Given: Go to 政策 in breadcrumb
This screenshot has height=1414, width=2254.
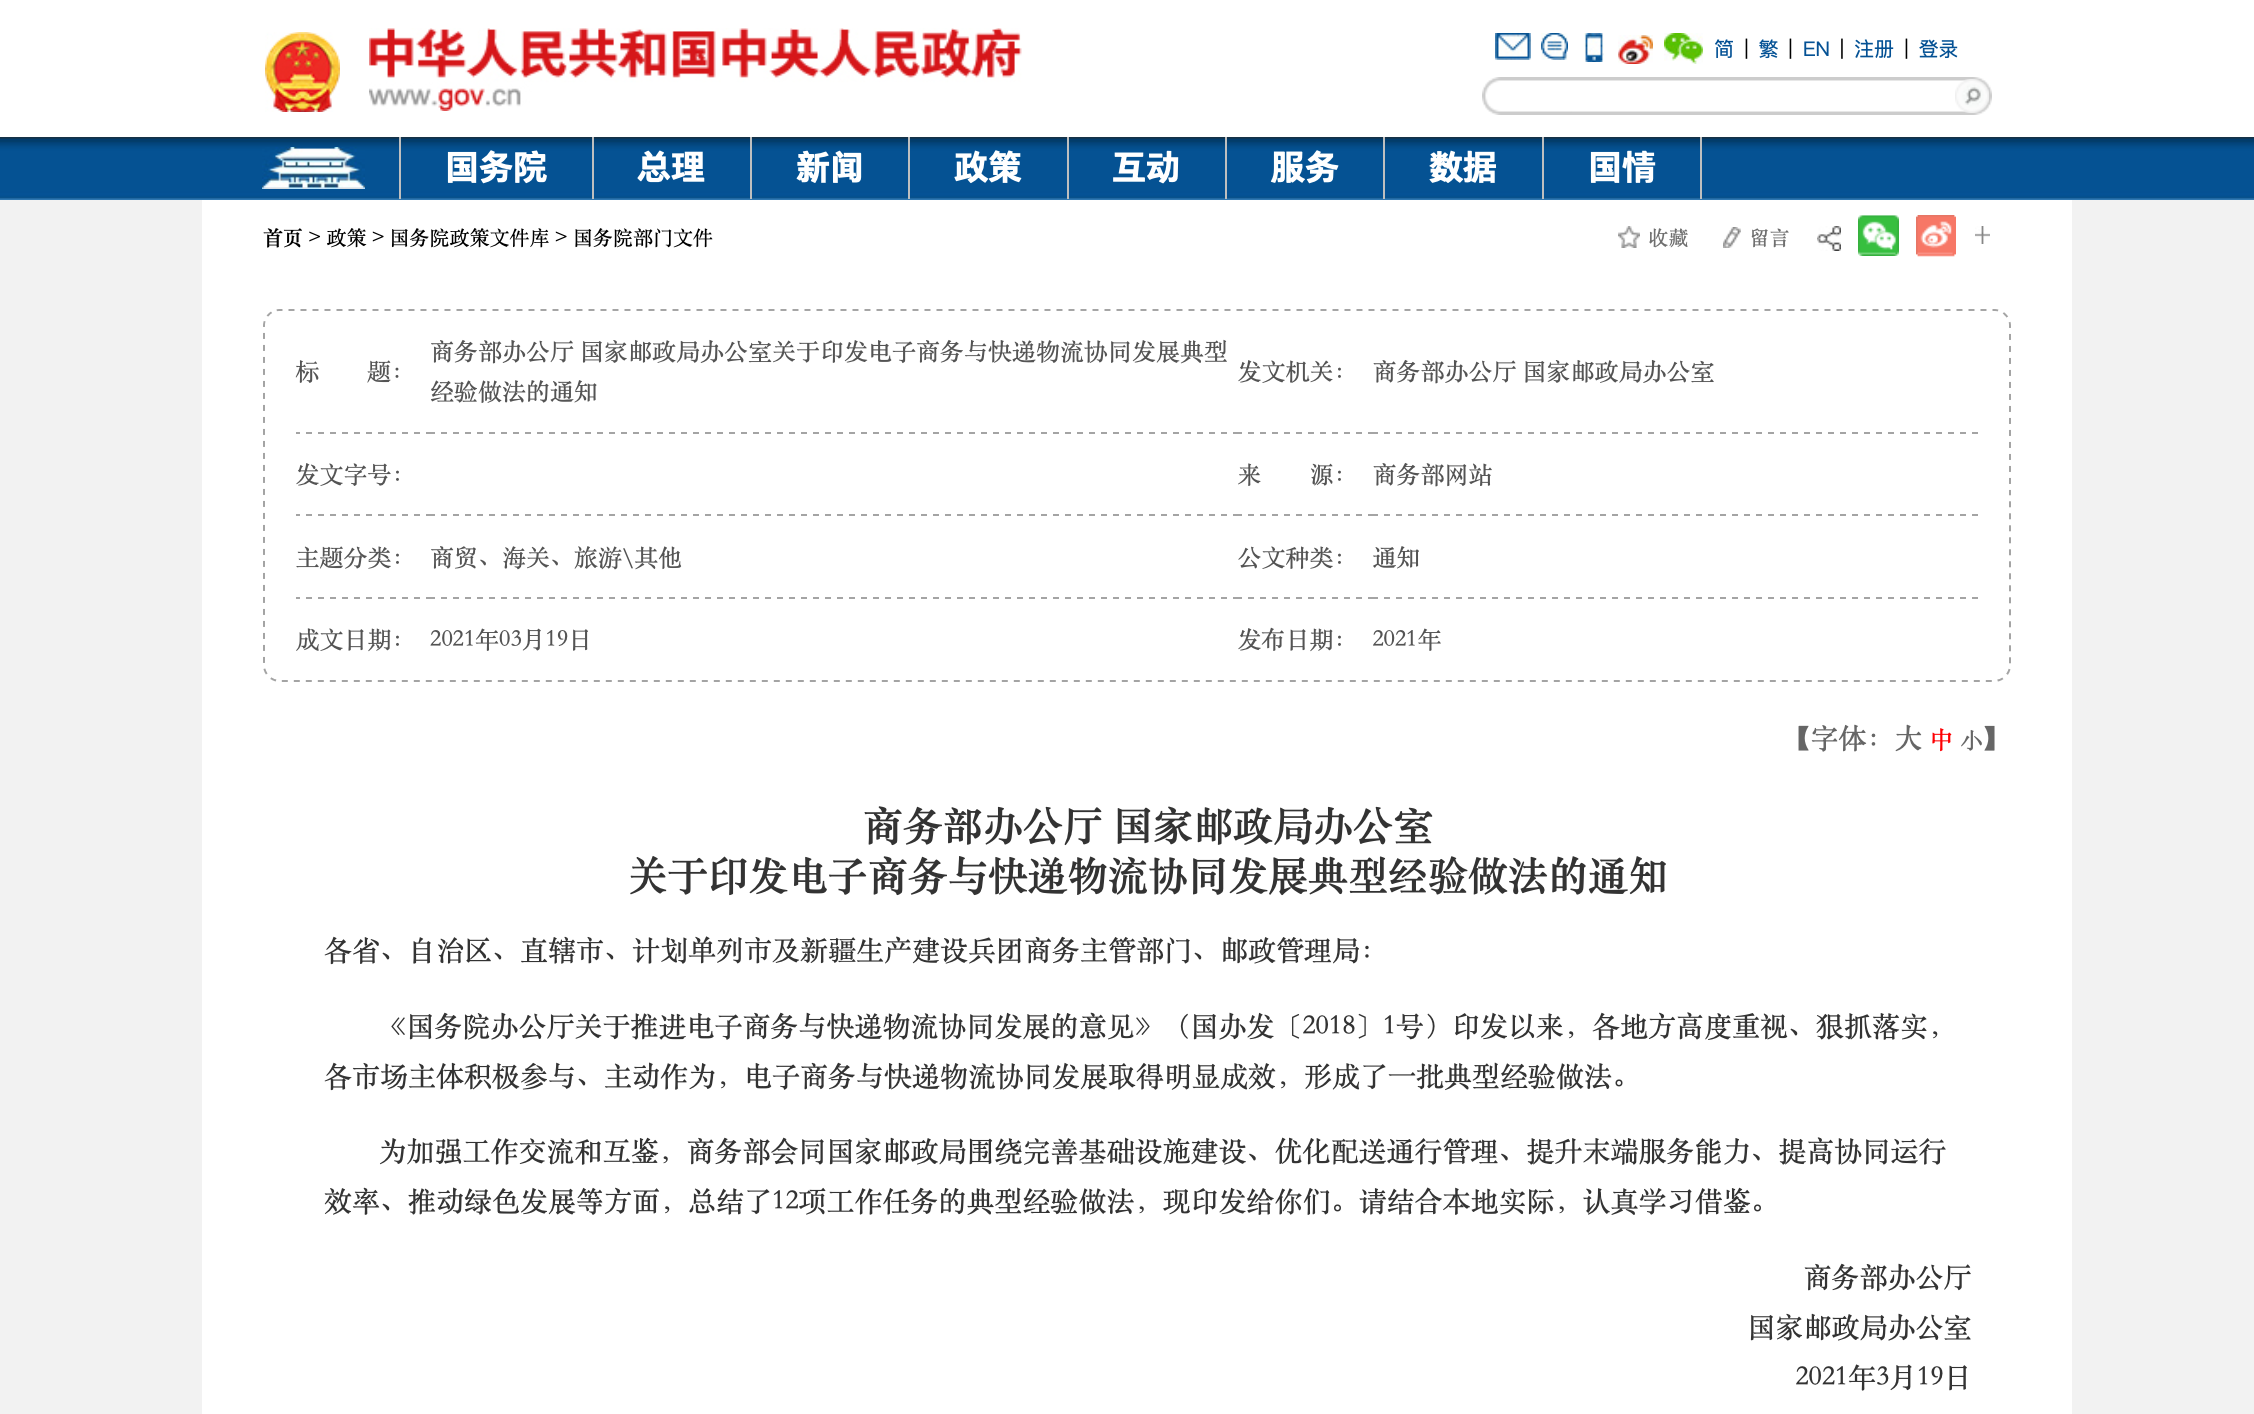Looking at the screenshot, I should [346, 238].
